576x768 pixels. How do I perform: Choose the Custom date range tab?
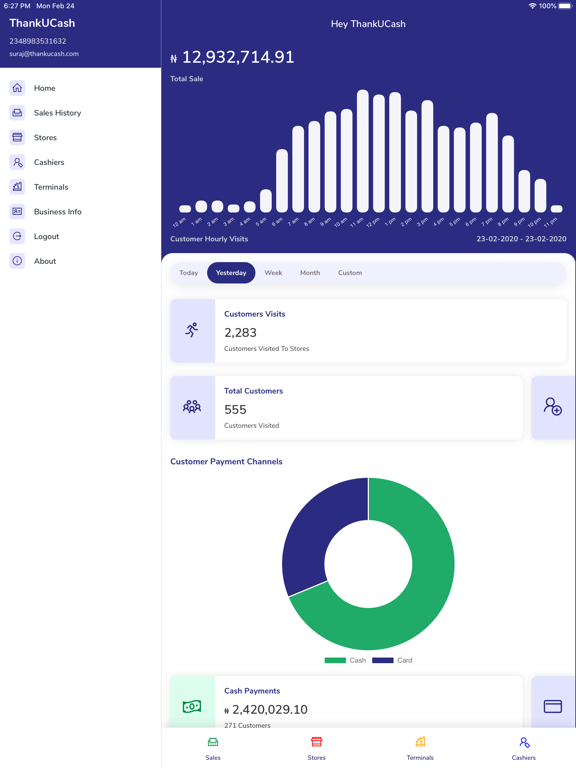[350, 273]
